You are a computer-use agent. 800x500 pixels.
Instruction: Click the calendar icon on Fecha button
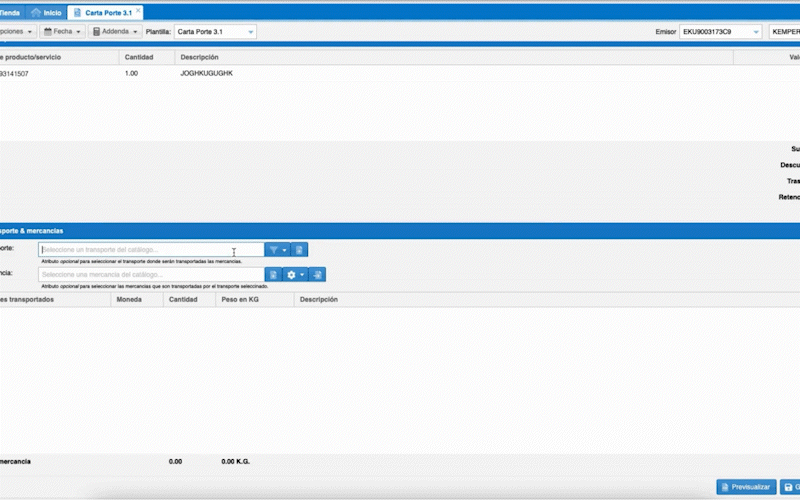tap(48, 32)
